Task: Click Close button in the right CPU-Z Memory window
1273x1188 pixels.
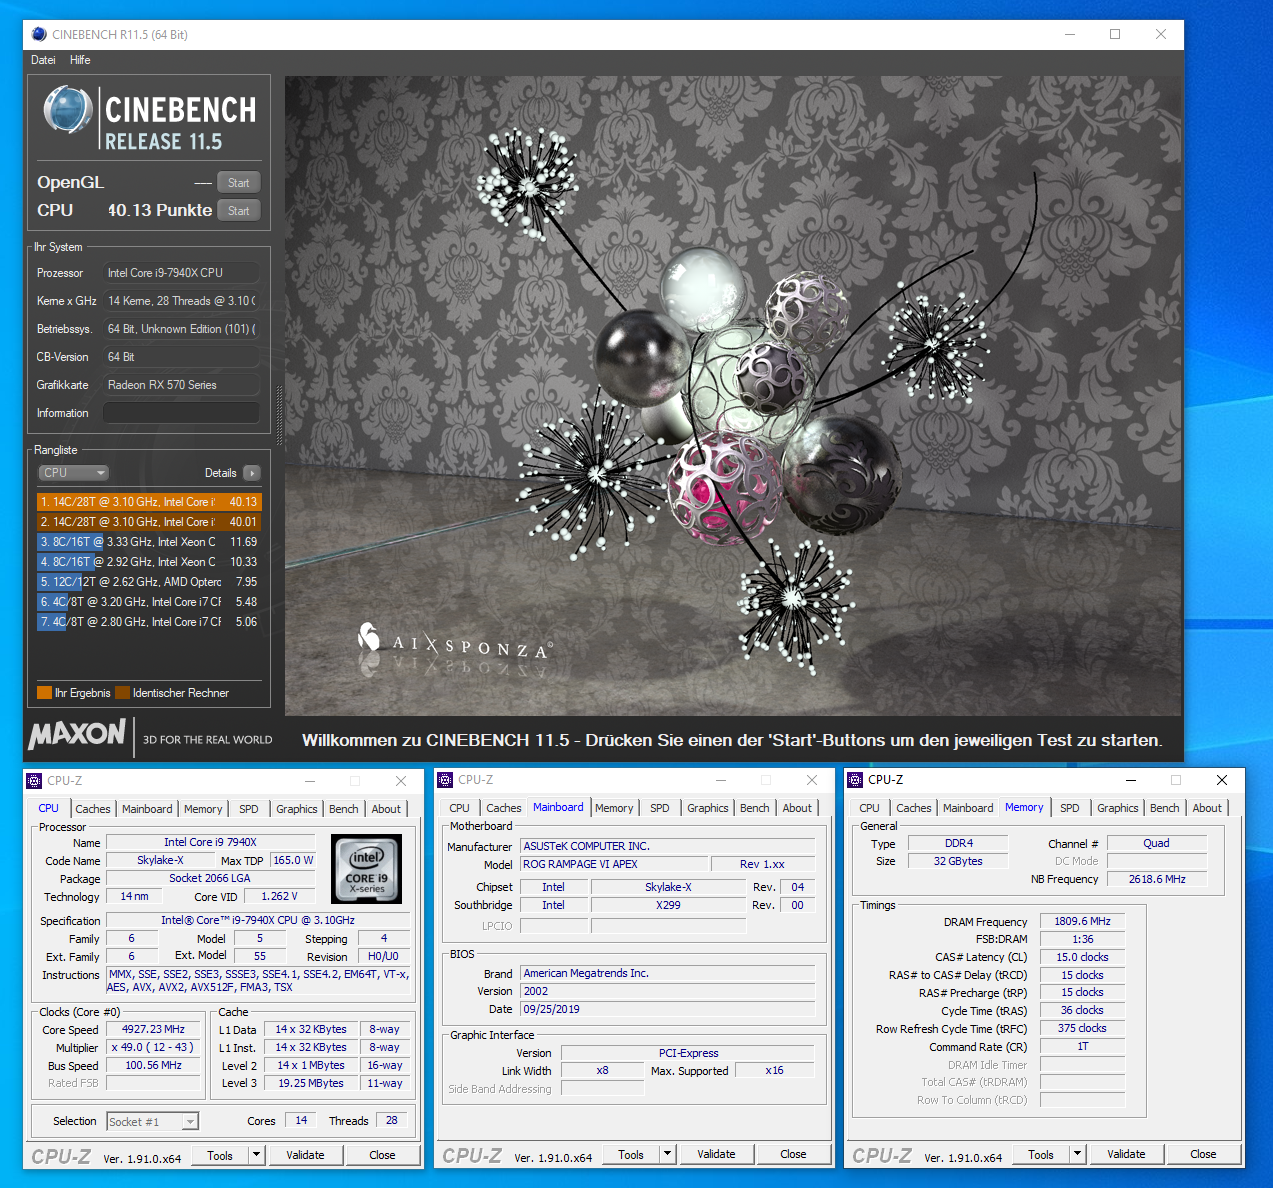Action: tap(1203, 1154)
